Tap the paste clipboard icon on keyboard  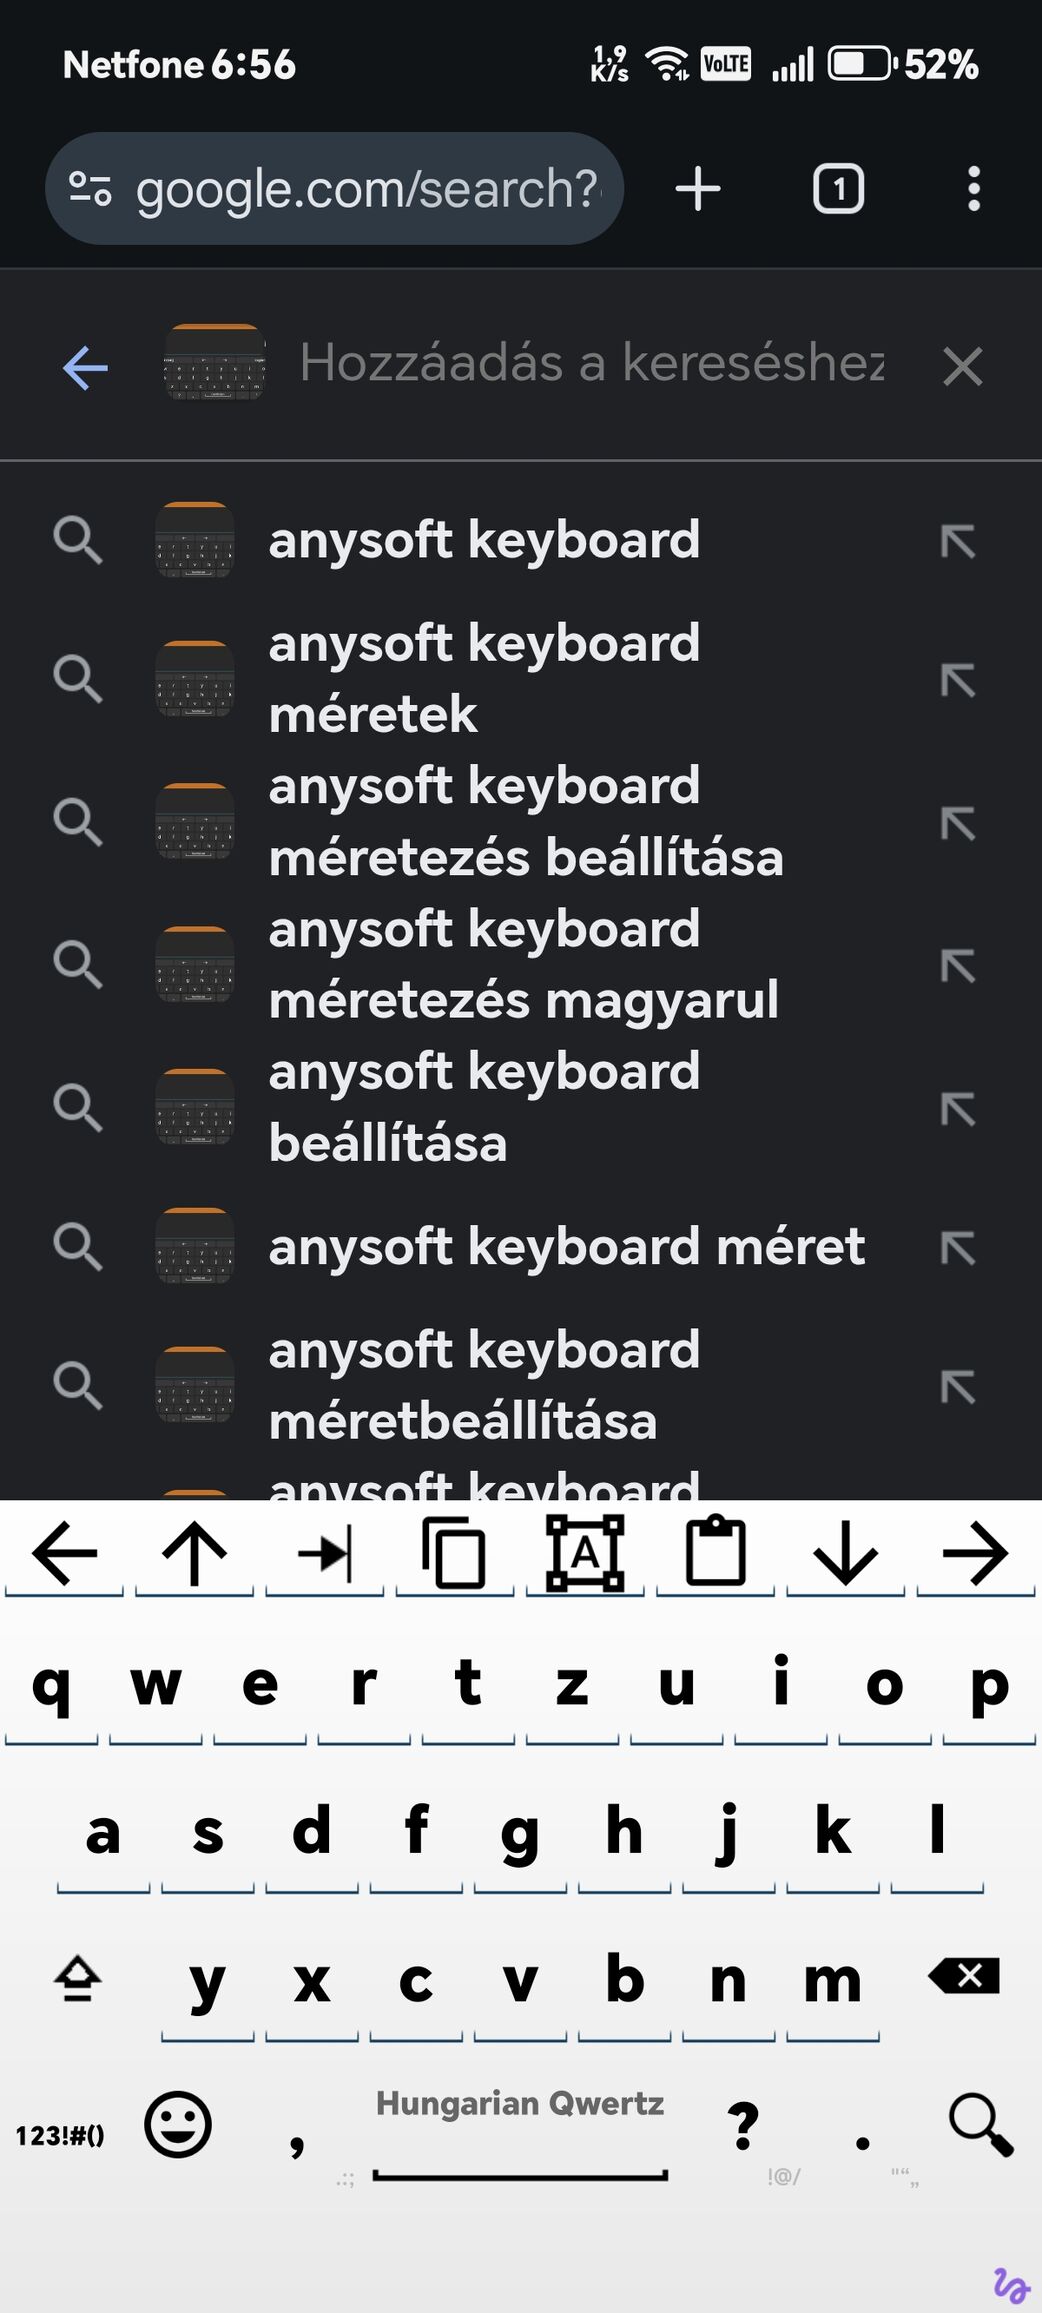coord(715,1552)
